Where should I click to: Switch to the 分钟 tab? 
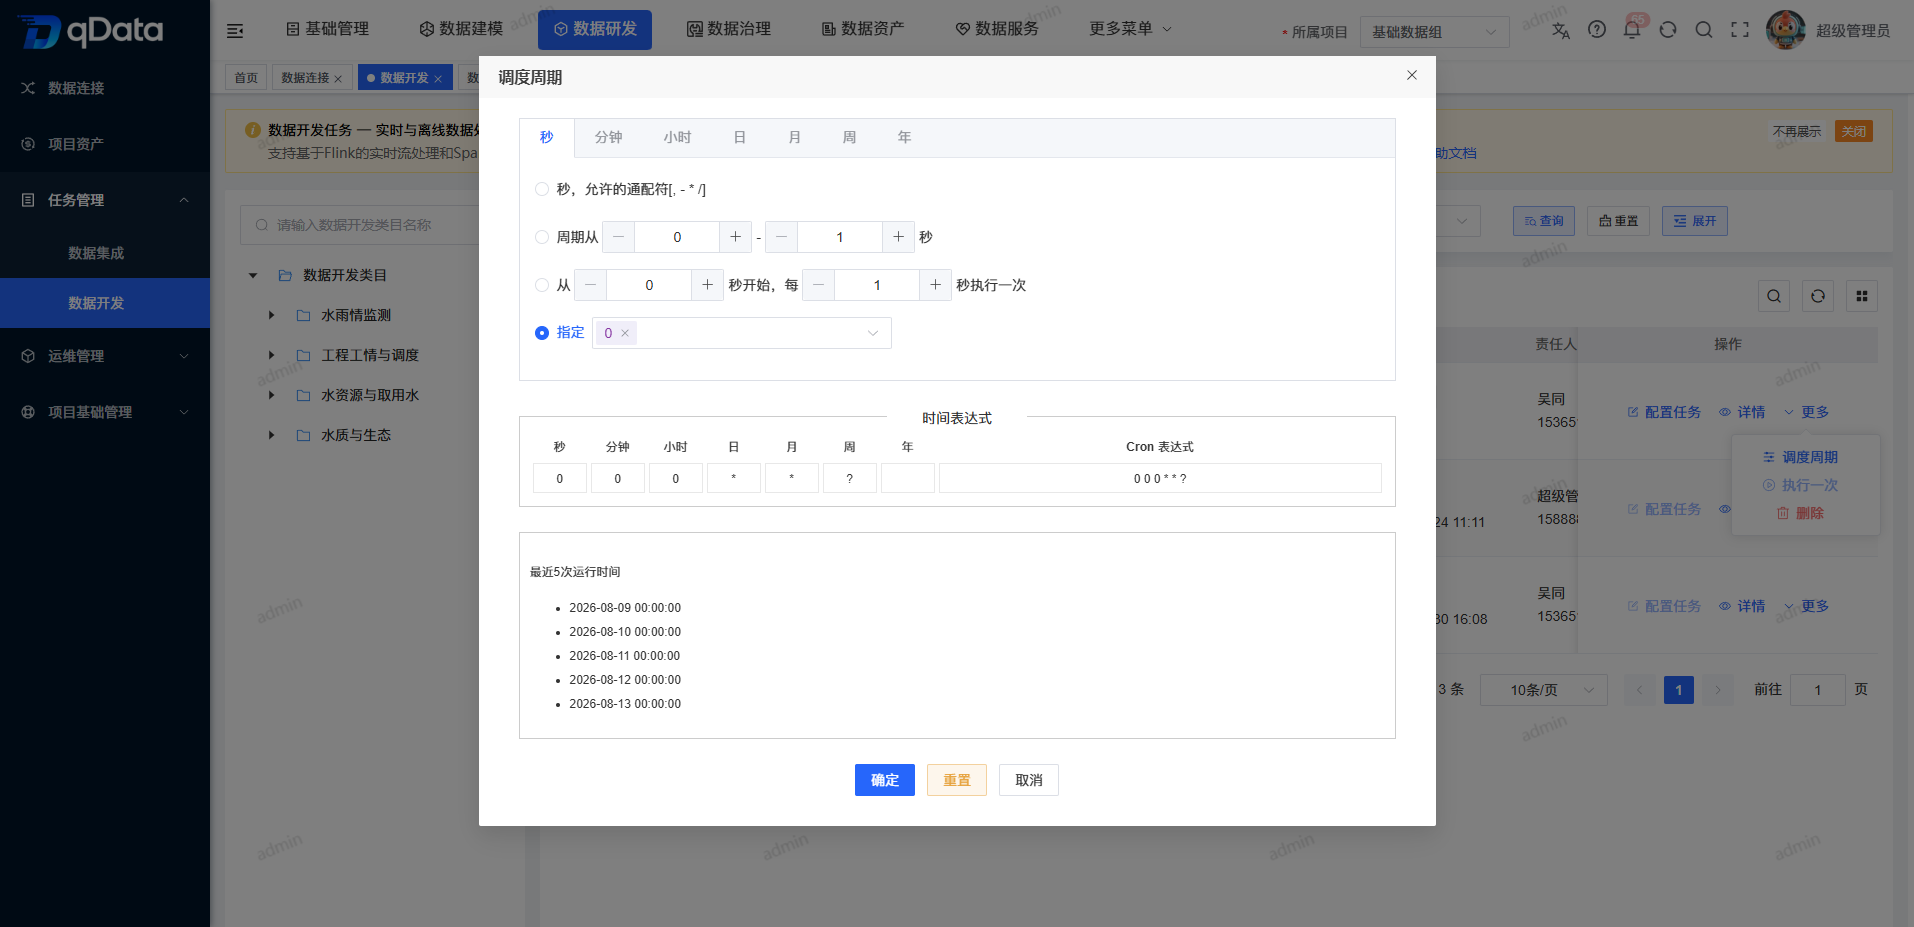click(x=608, y=138)
